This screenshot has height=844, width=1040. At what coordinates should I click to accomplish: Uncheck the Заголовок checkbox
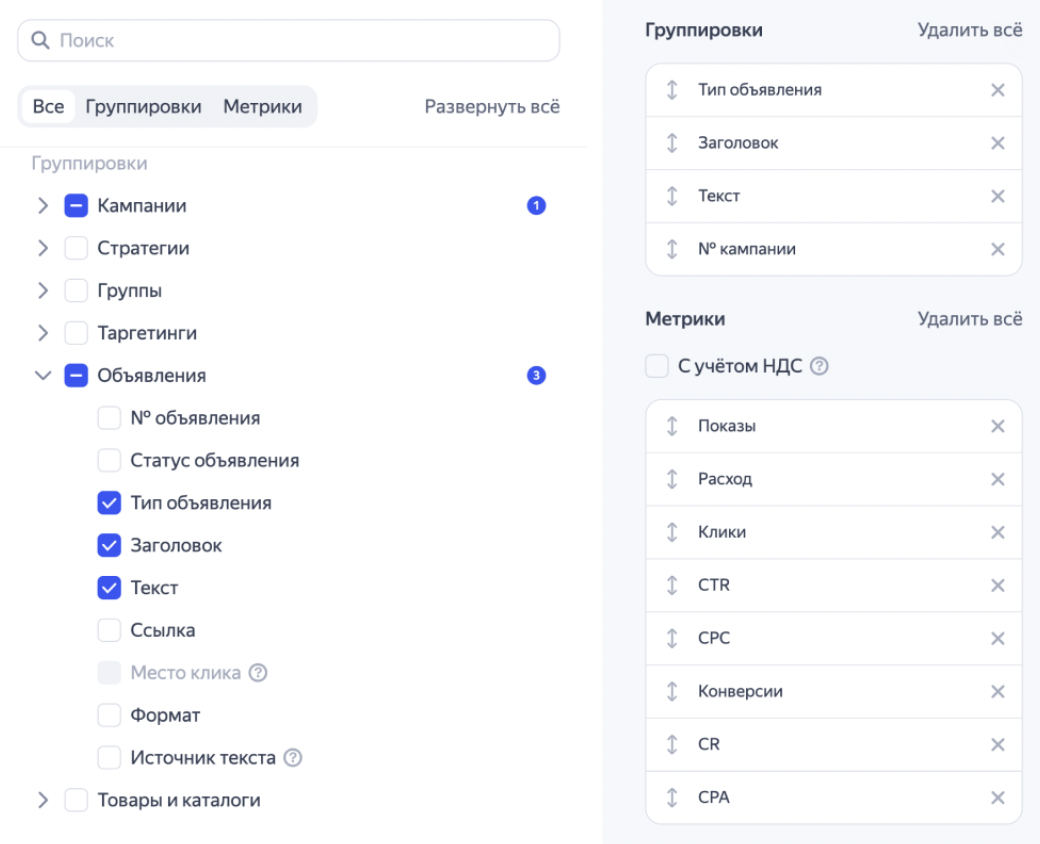[x=109, y=545]
